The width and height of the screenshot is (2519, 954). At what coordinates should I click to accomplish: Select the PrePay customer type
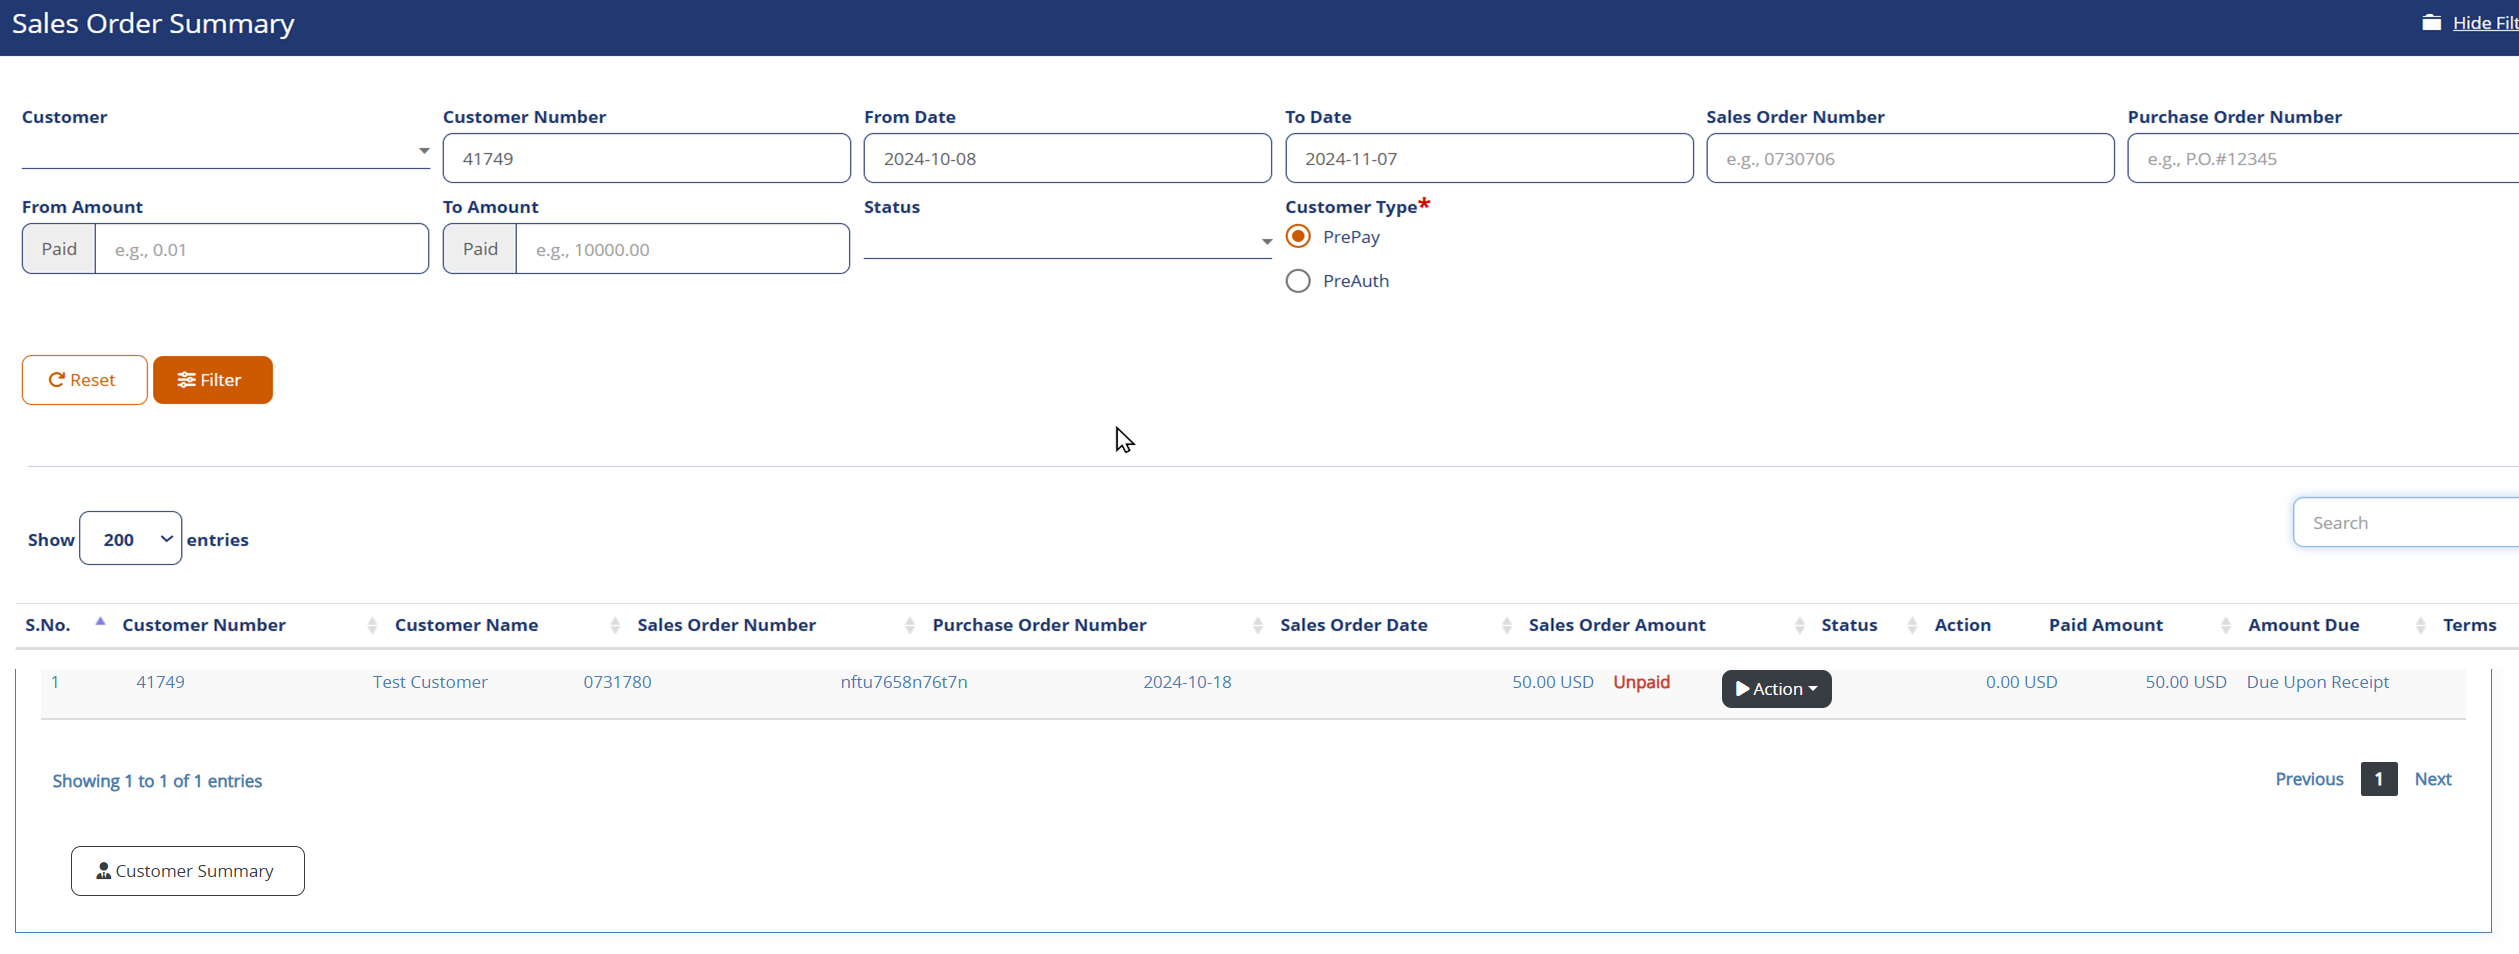tap(1297, 236)
